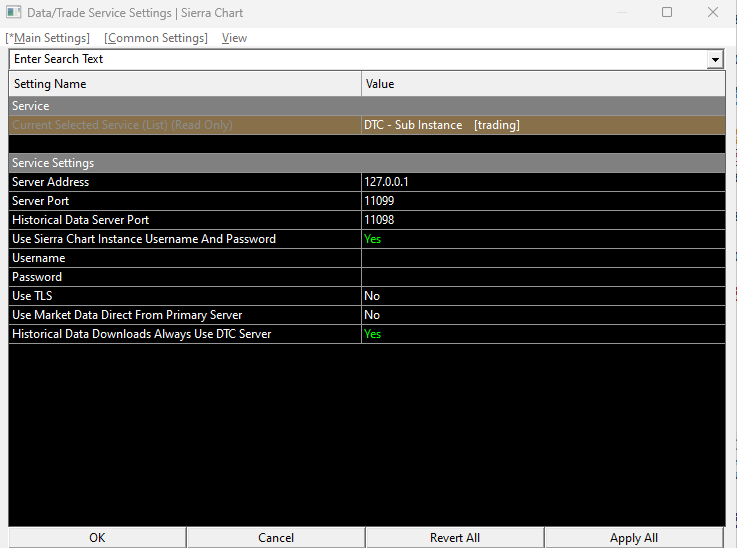Toggle Use Sierra Chart Instance Username And Password Yes value
The width and height of the screenshot is (737, 548).
[543, 239]
